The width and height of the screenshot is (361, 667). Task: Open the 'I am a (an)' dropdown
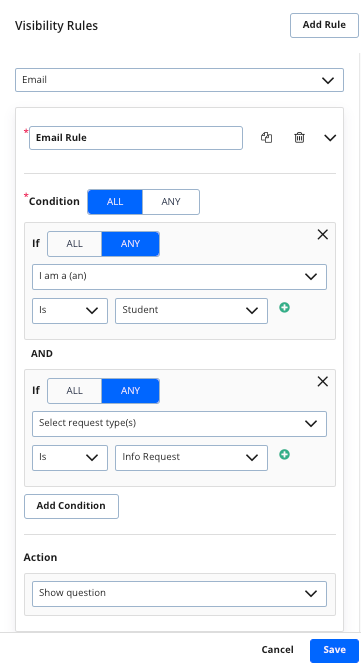(179, 277)
